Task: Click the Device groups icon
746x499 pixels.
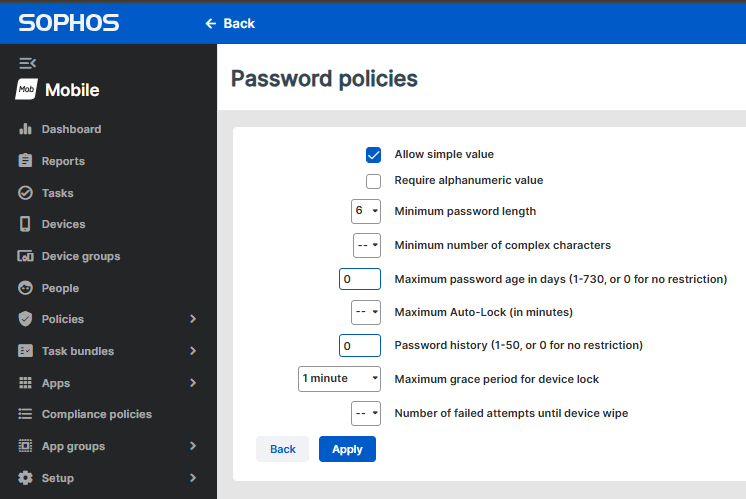Action: 25,256
